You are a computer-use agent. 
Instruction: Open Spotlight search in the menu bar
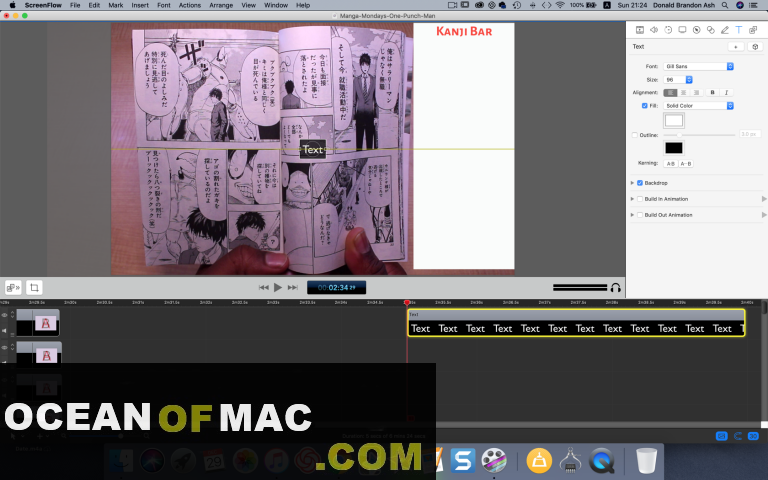[725, 5]
